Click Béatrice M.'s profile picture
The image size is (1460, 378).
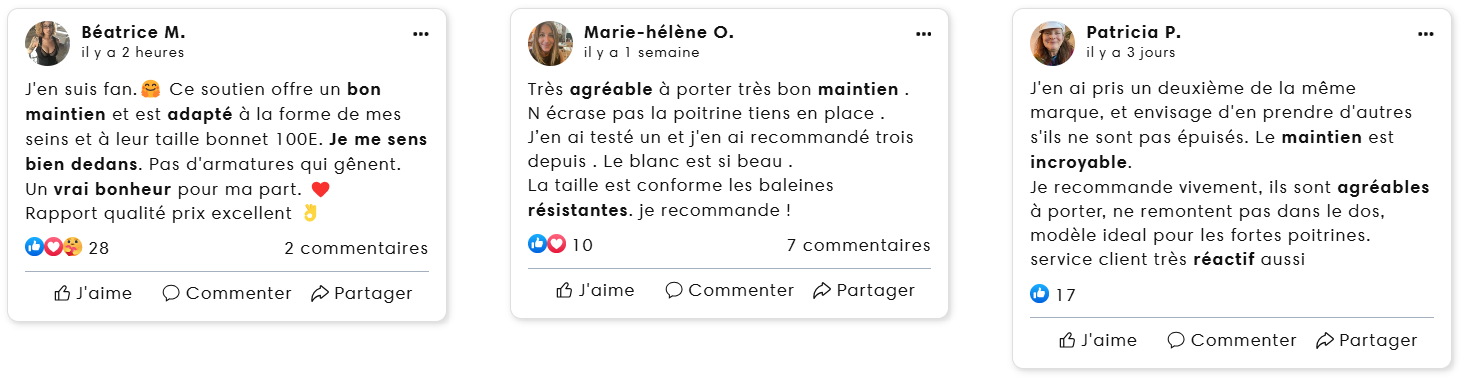pos(48,43)
